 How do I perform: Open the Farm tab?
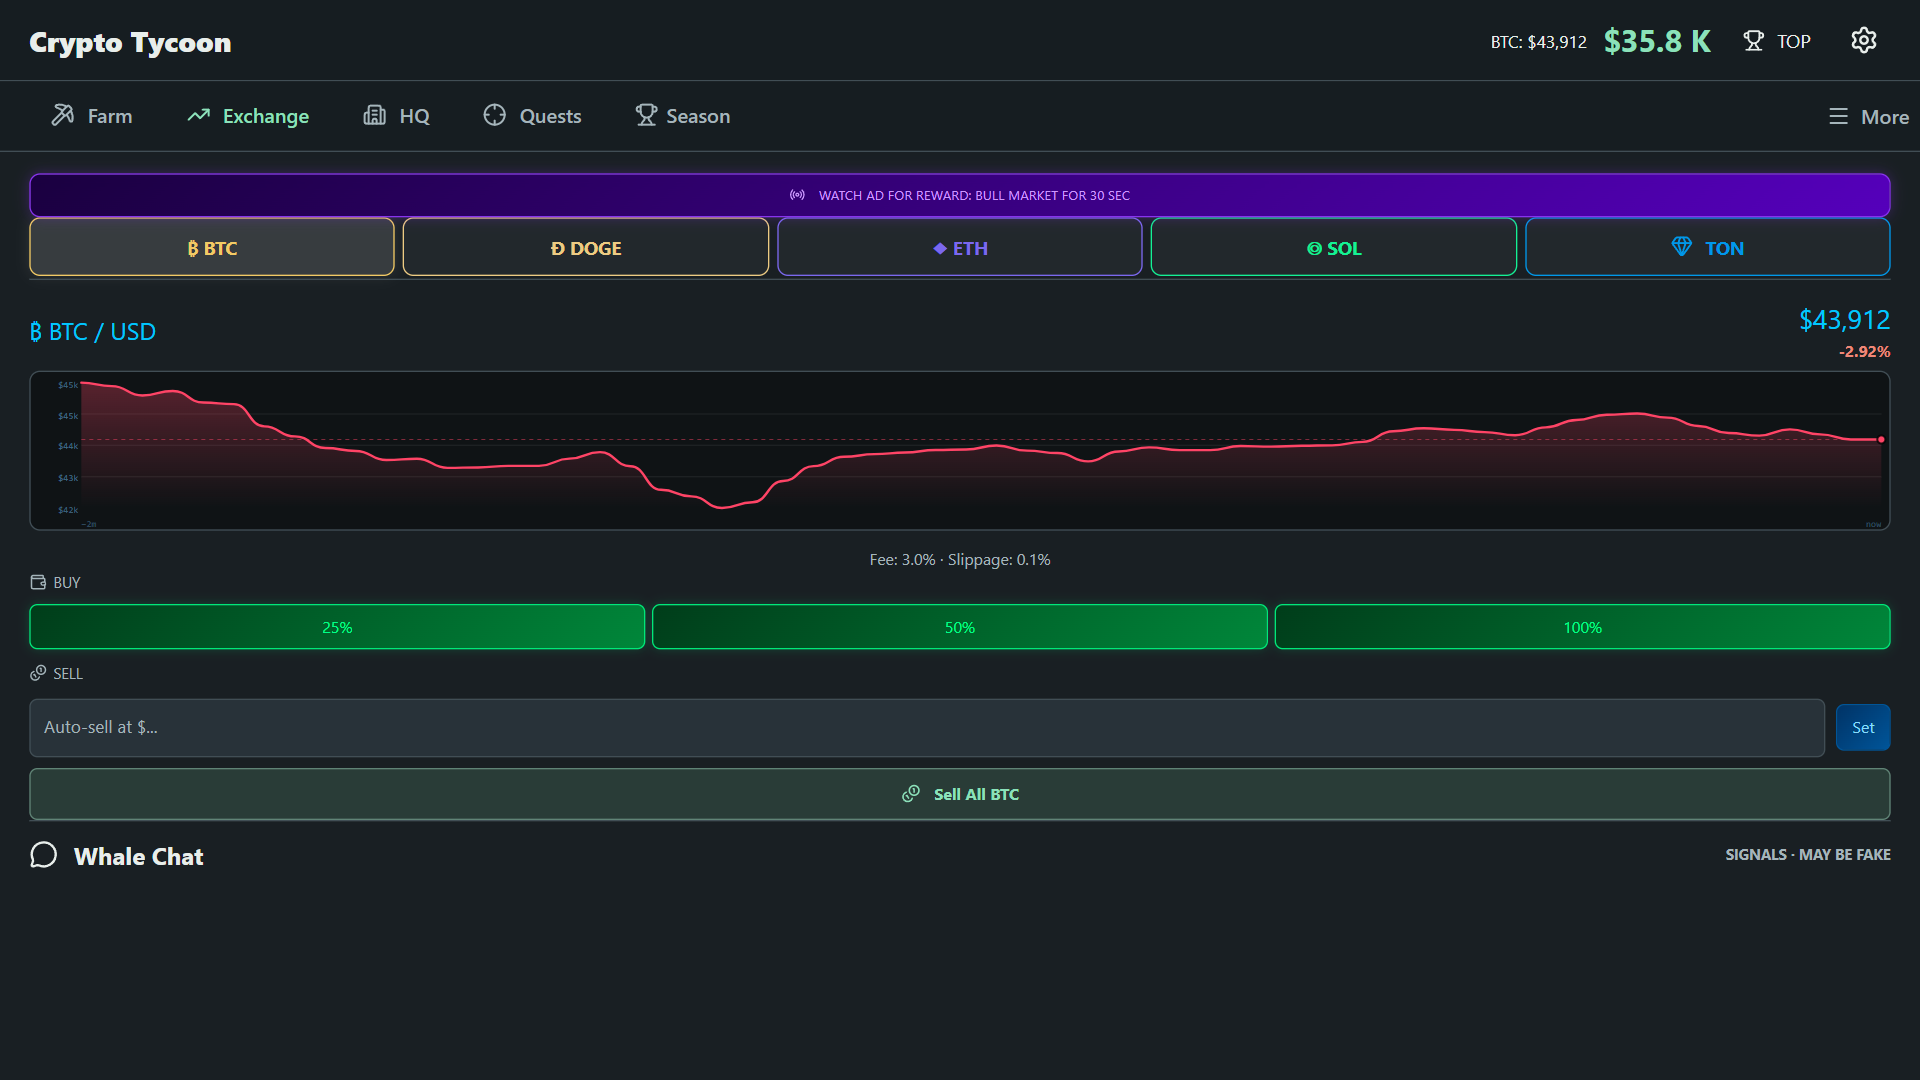coord(91,116)
